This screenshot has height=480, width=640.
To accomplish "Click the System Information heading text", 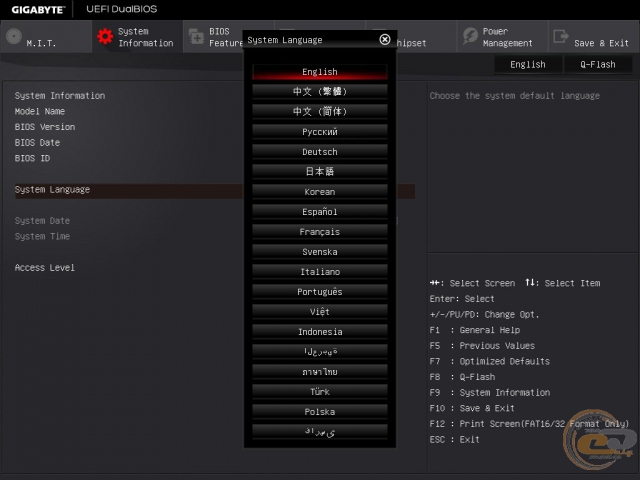I will click(x=60, y=96).
